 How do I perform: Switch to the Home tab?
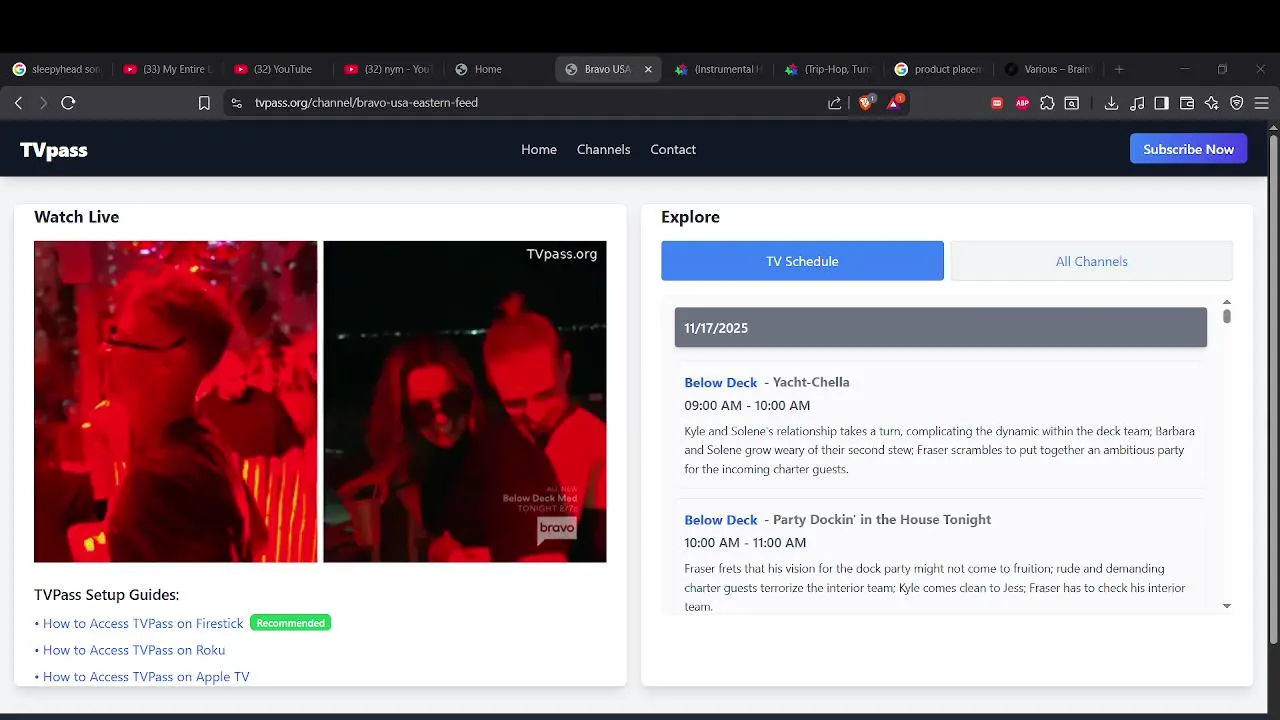coord(498,69)
